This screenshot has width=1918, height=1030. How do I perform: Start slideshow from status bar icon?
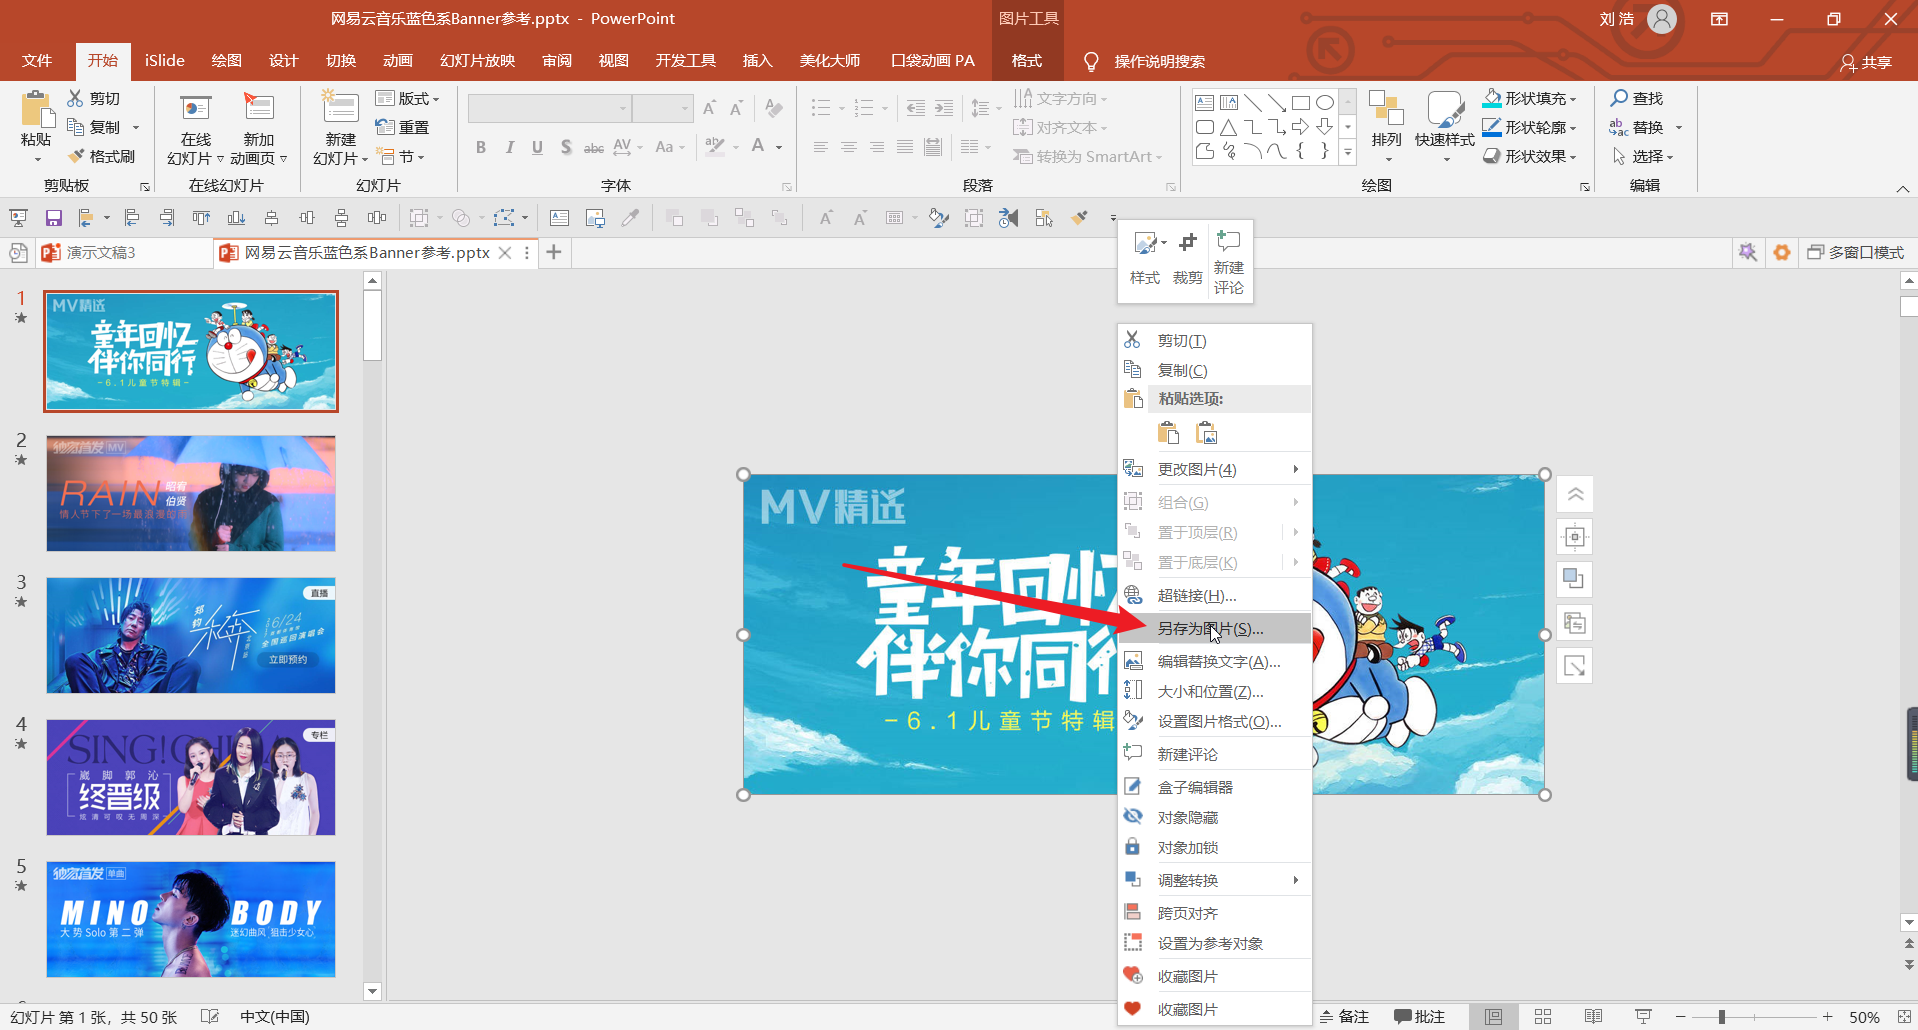coord(1643,1016)
